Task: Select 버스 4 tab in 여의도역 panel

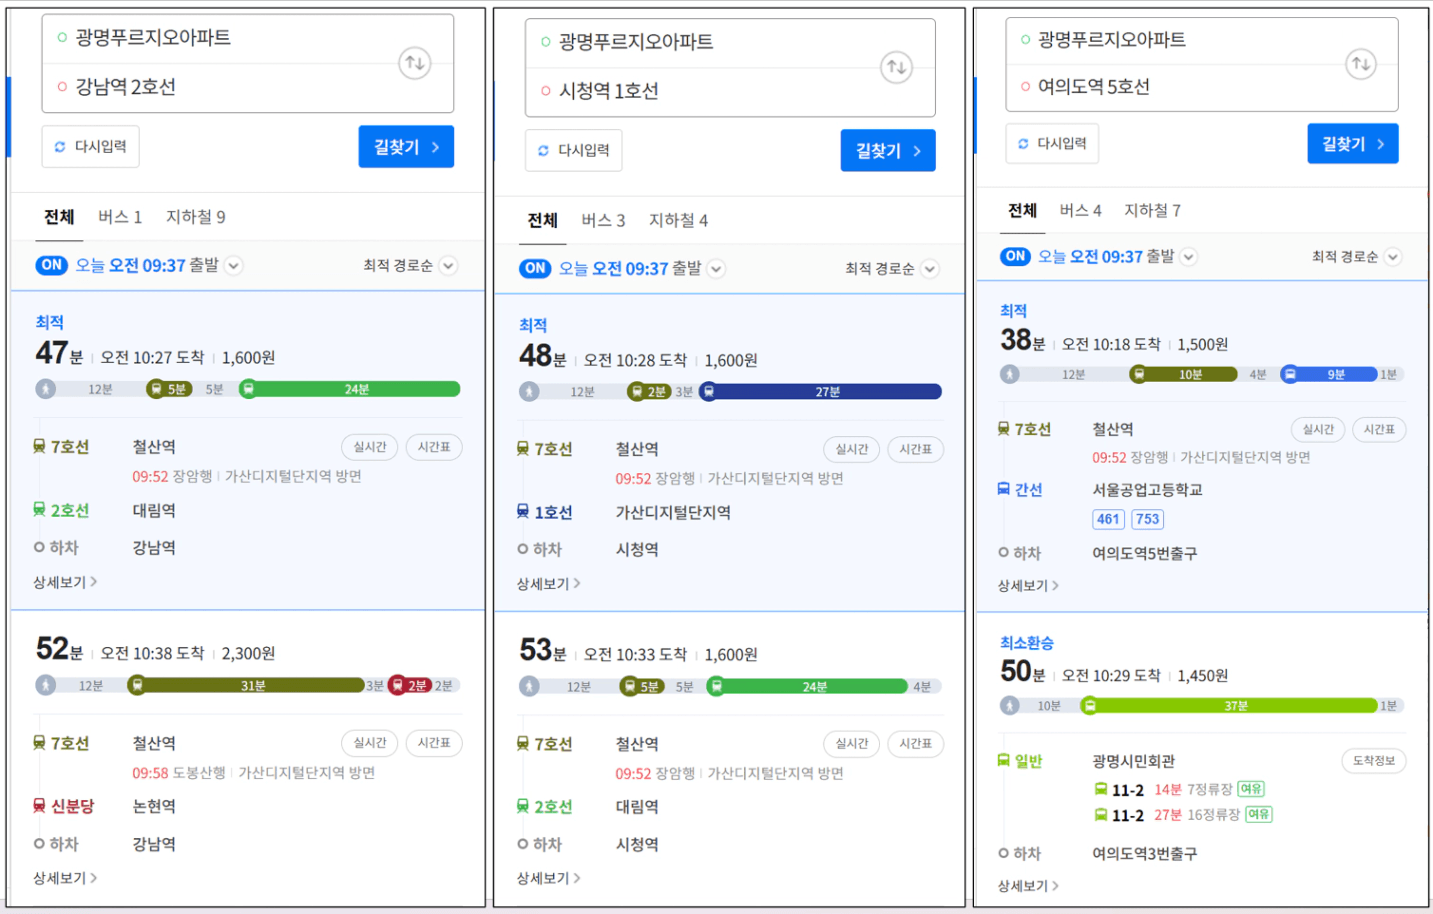Action: point(1080,210)
